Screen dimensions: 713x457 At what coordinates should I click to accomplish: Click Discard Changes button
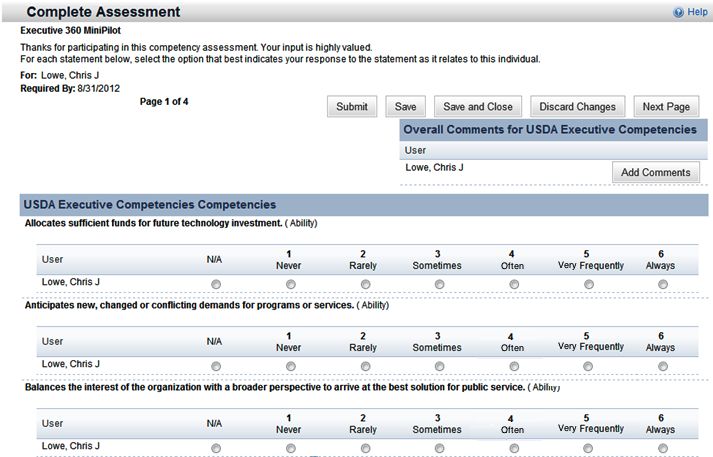577,106
